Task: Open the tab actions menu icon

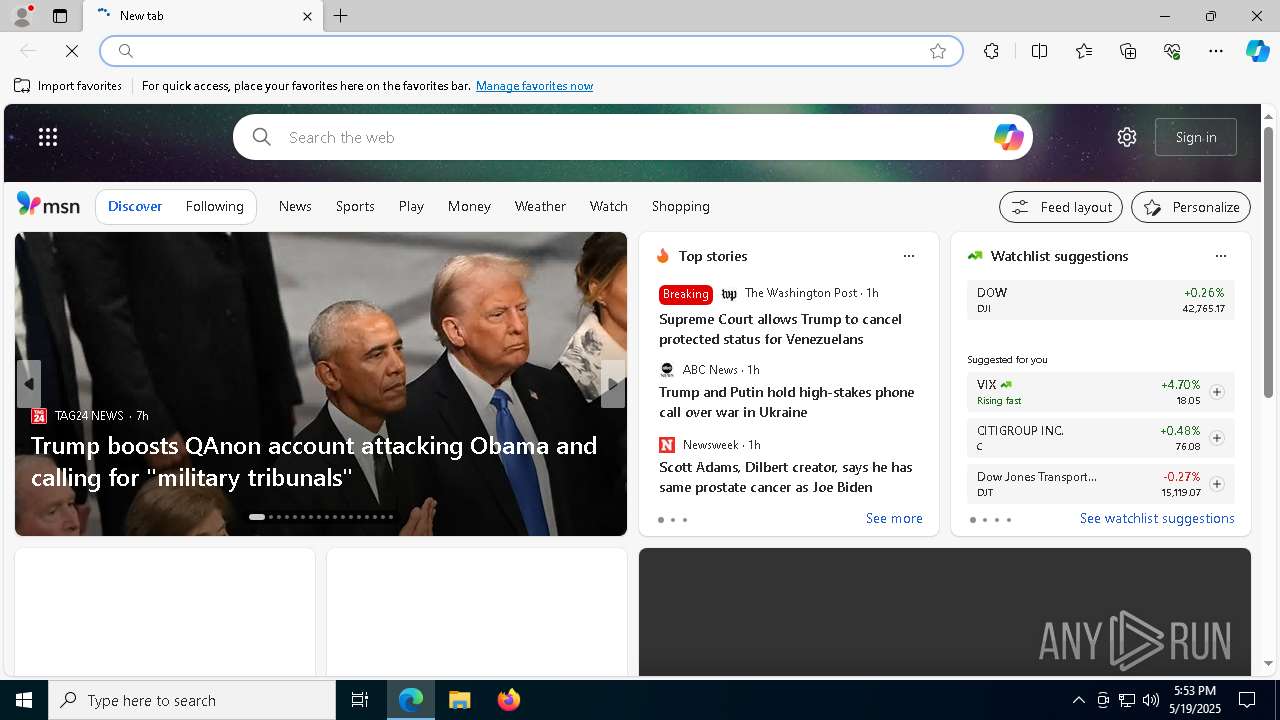Action: point(60,16)
